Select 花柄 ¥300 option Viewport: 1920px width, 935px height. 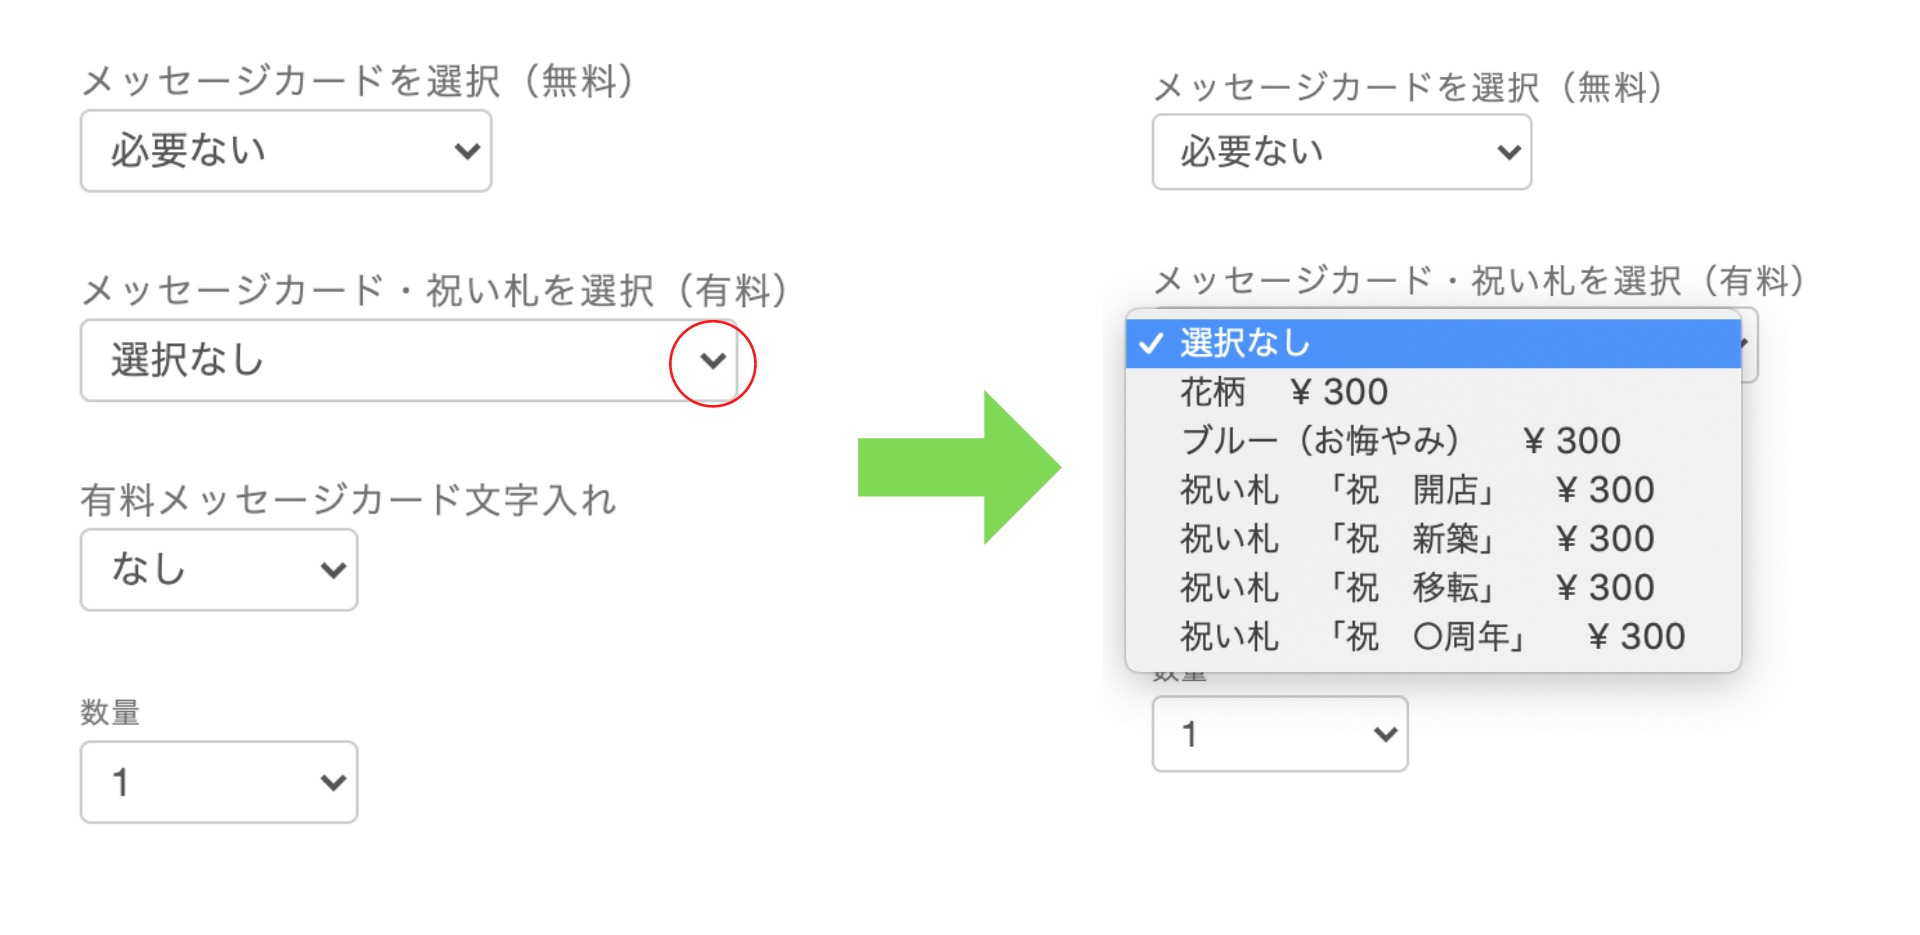click(1284, 392)
